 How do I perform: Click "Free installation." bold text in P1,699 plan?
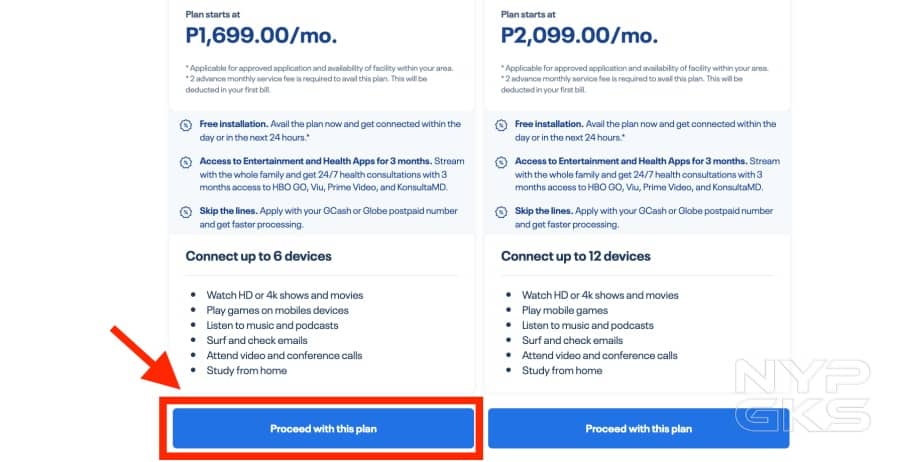pyautogui.click(x=234, y=124)
